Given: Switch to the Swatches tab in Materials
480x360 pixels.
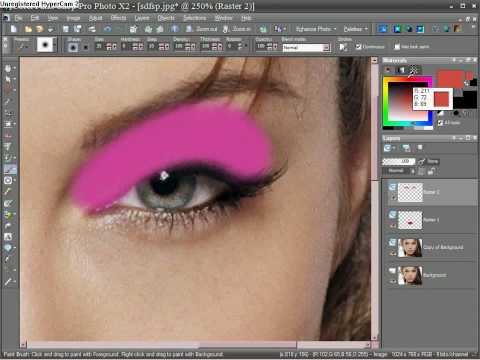Looking at the screenshot, I should 413,70.
